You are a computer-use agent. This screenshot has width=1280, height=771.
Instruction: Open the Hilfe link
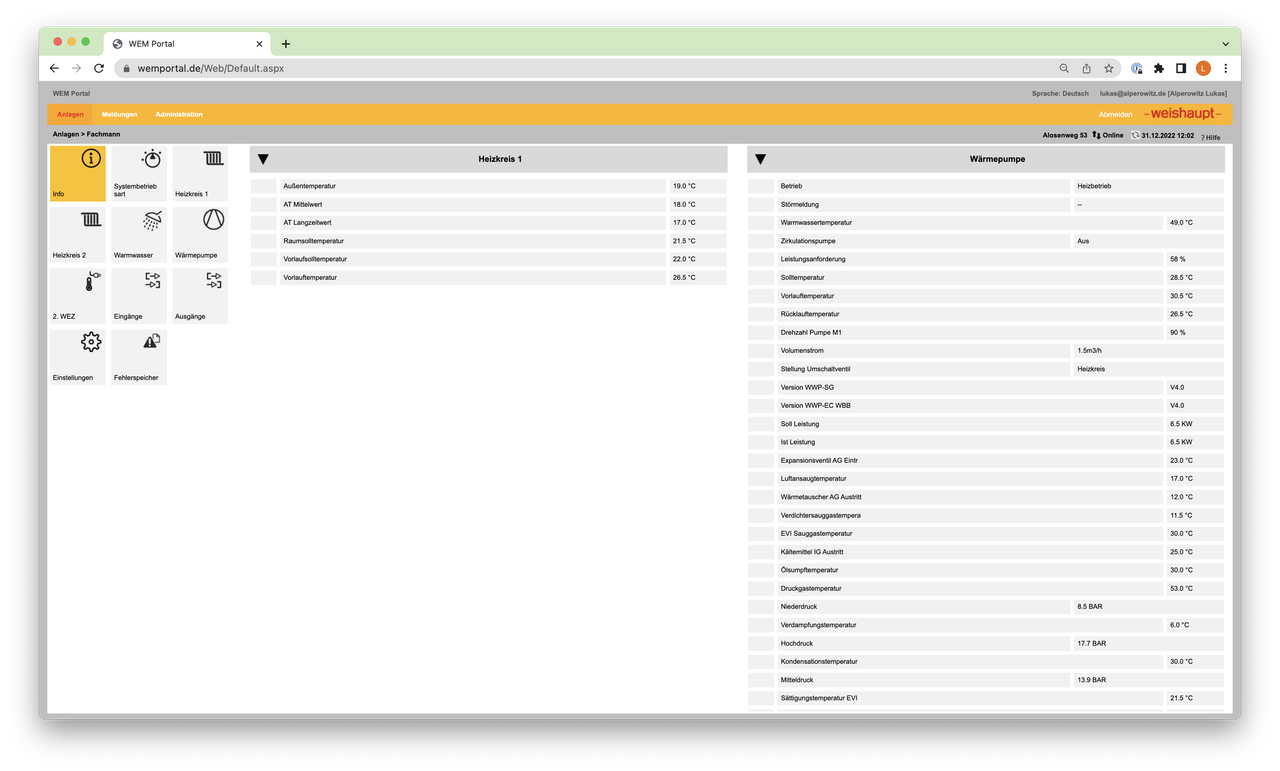(1210, 136)
